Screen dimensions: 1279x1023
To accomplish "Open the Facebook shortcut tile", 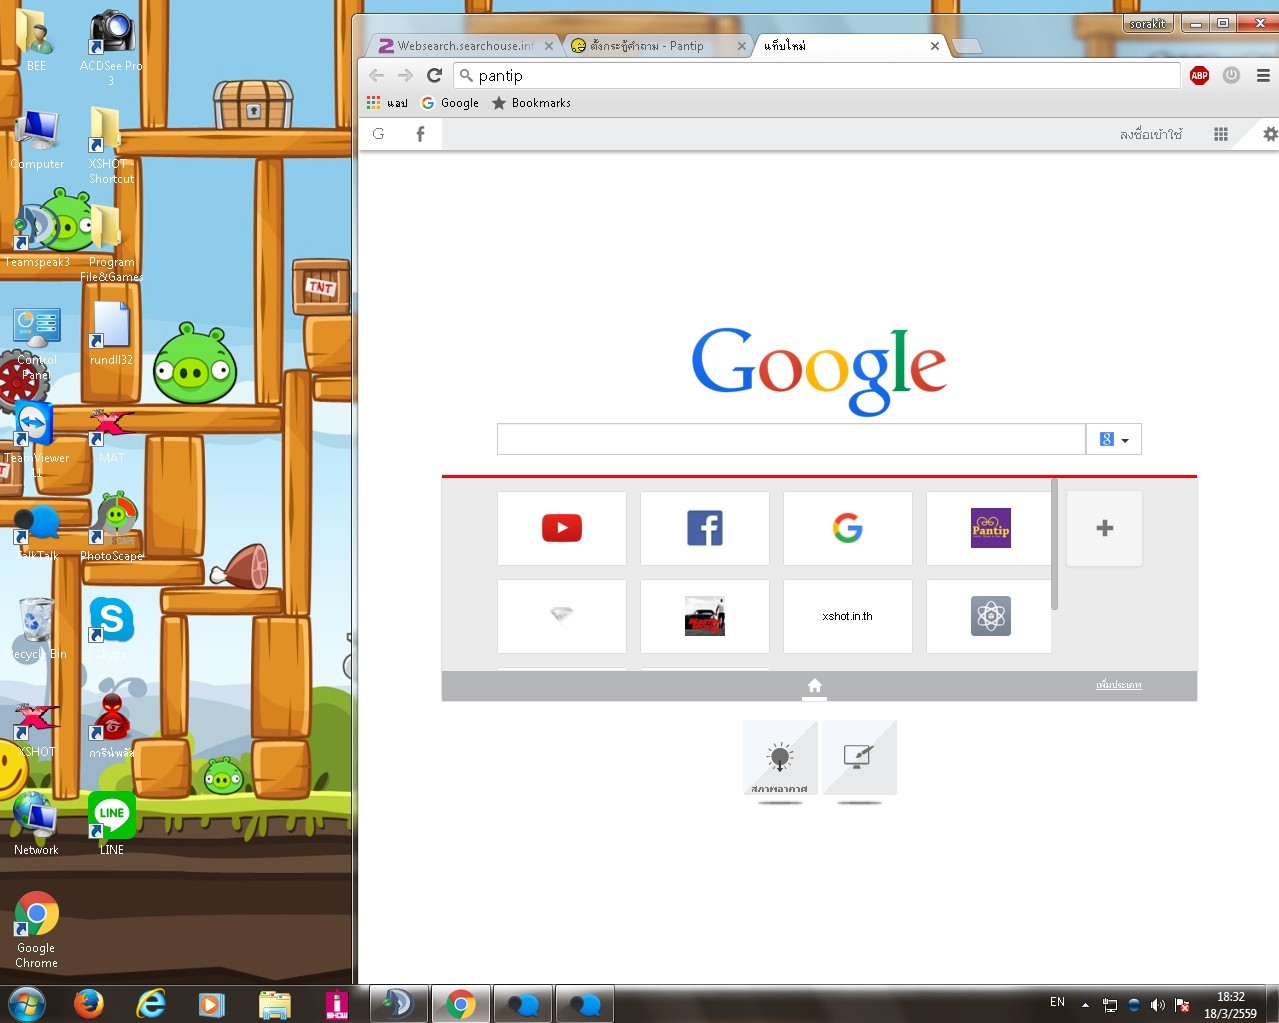I will tap(705, 528).
